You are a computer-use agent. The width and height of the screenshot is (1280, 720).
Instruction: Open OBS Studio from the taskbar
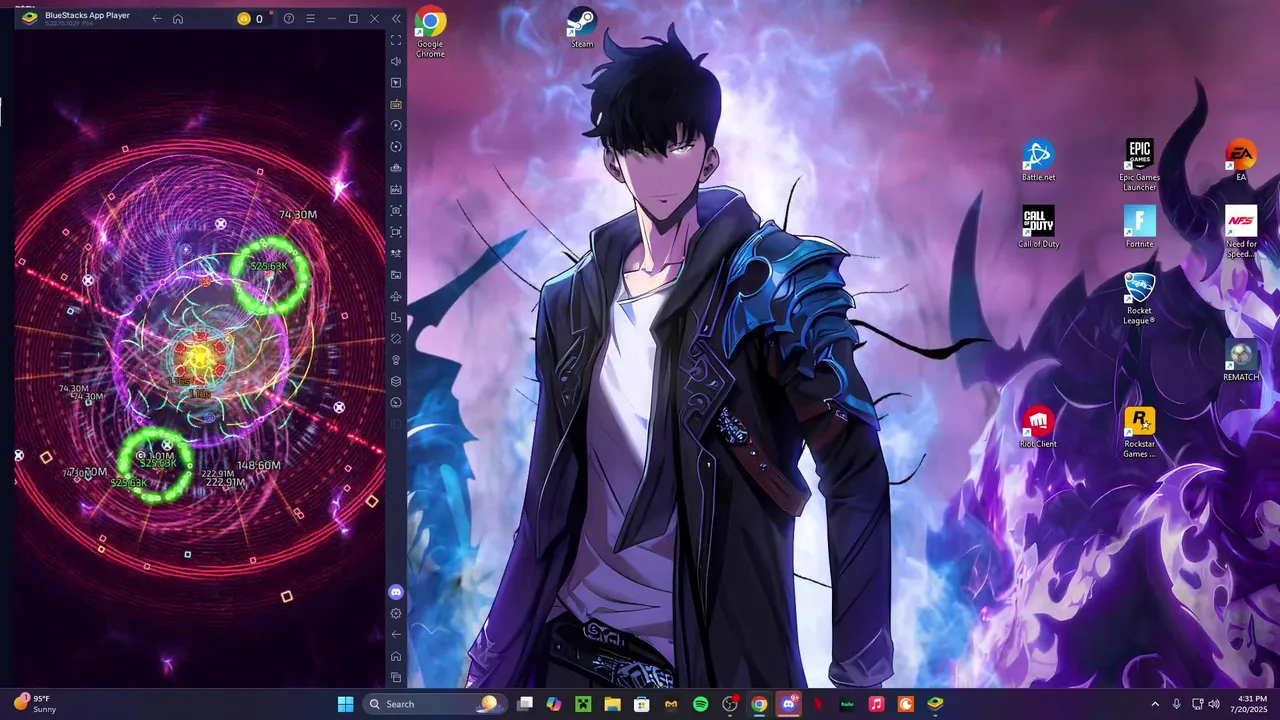tap(730, 704)
